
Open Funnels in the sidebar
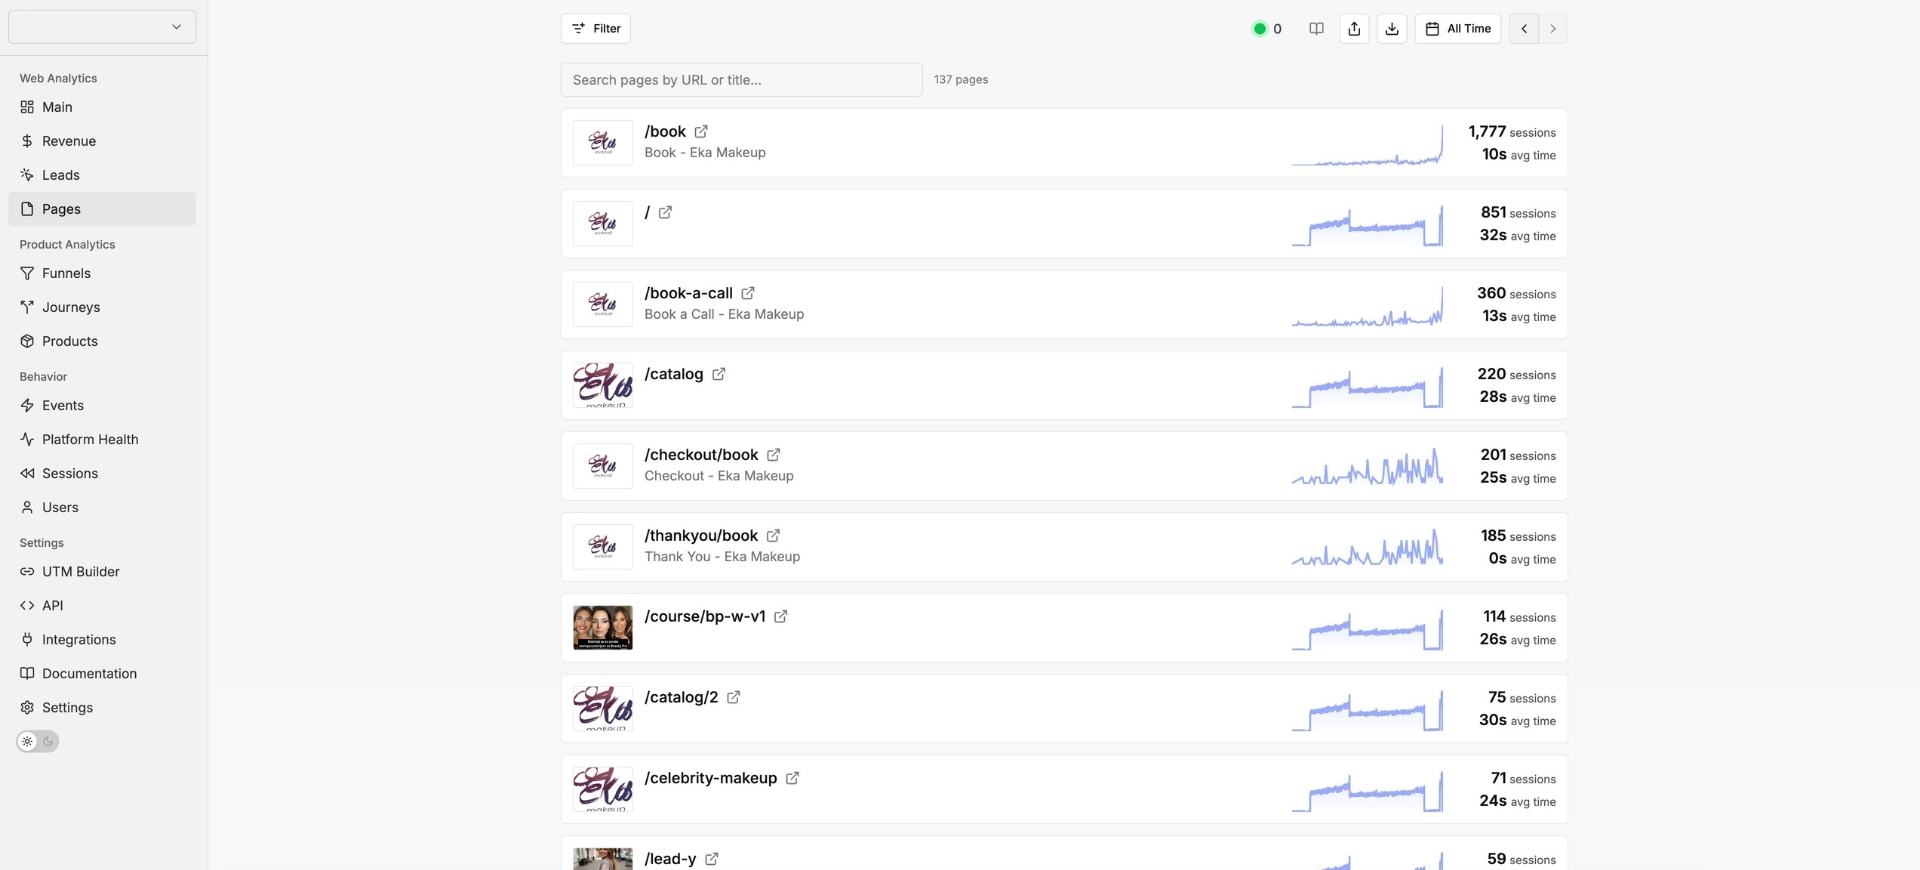click(102, 274)
